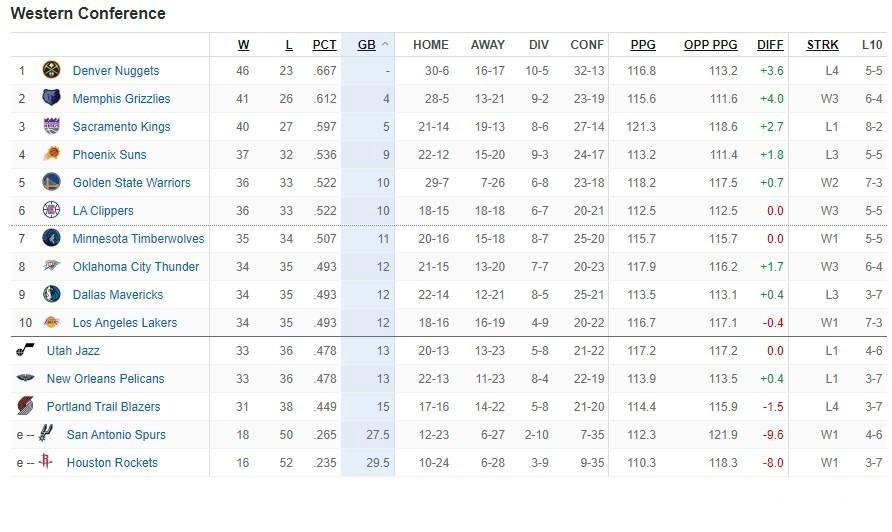Sort standings by W column

pos(244,45)
